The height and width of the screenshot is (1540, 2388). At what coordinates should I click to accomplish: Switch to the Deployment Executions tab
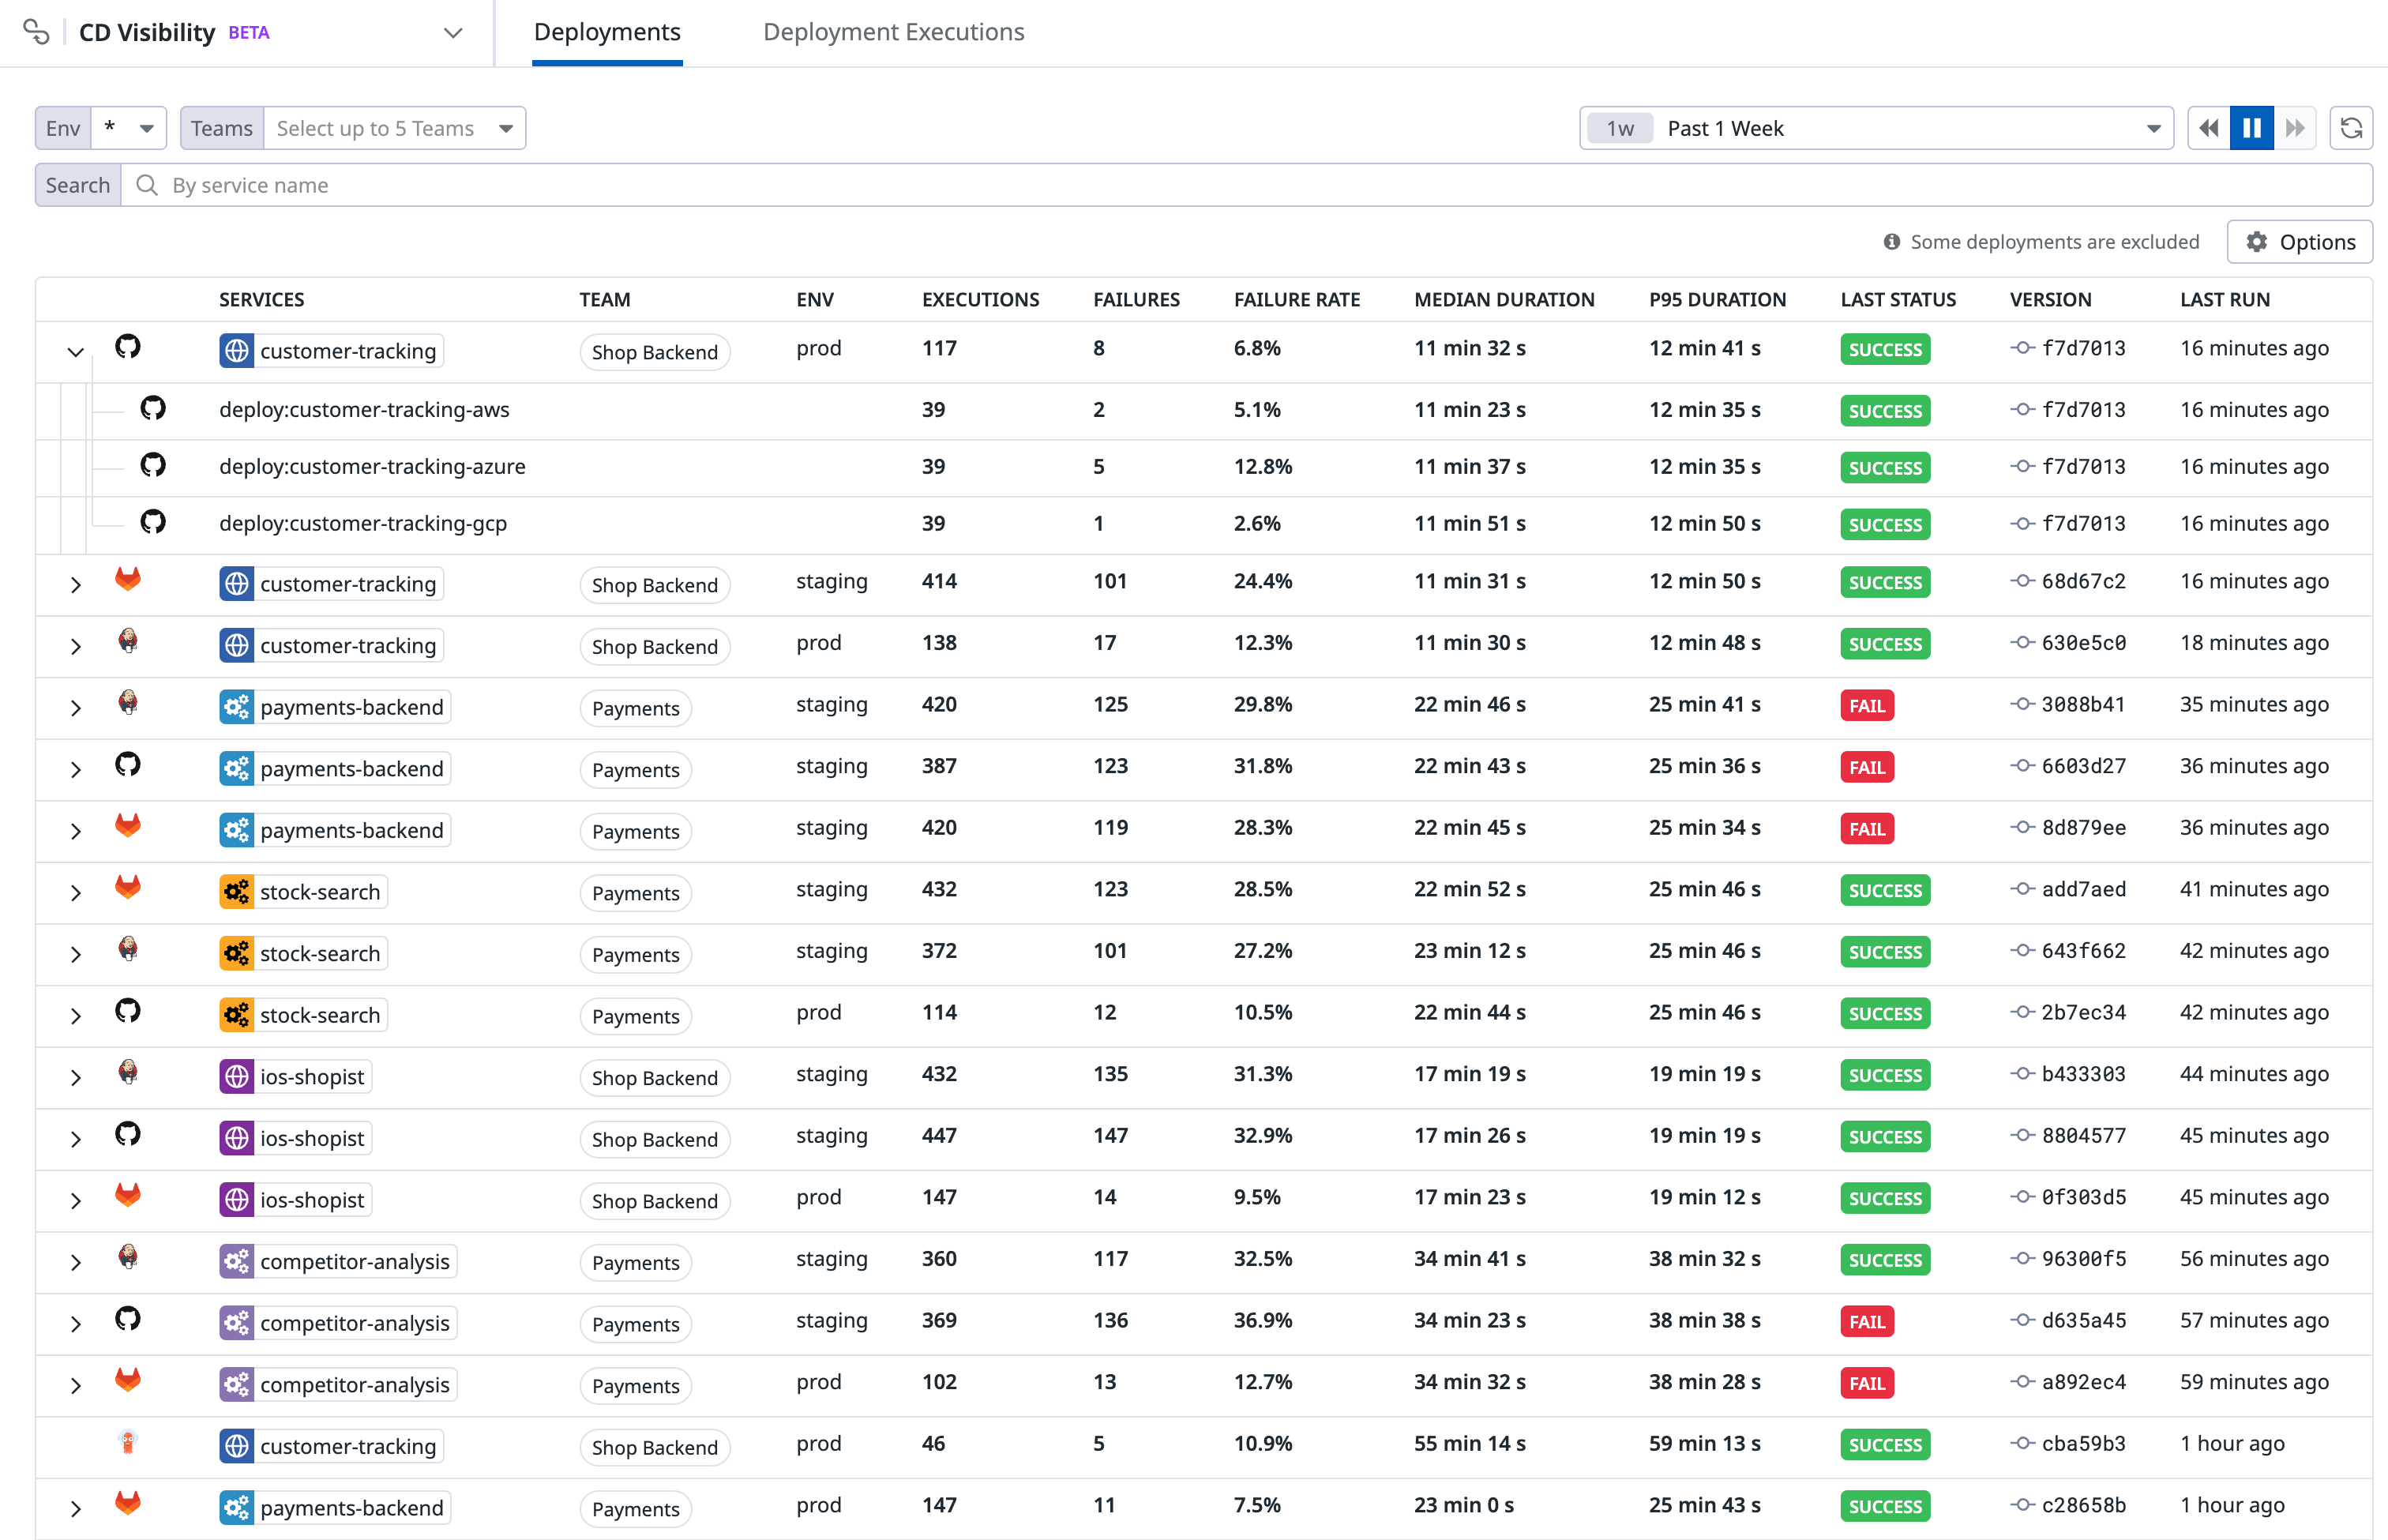[893, 32]
